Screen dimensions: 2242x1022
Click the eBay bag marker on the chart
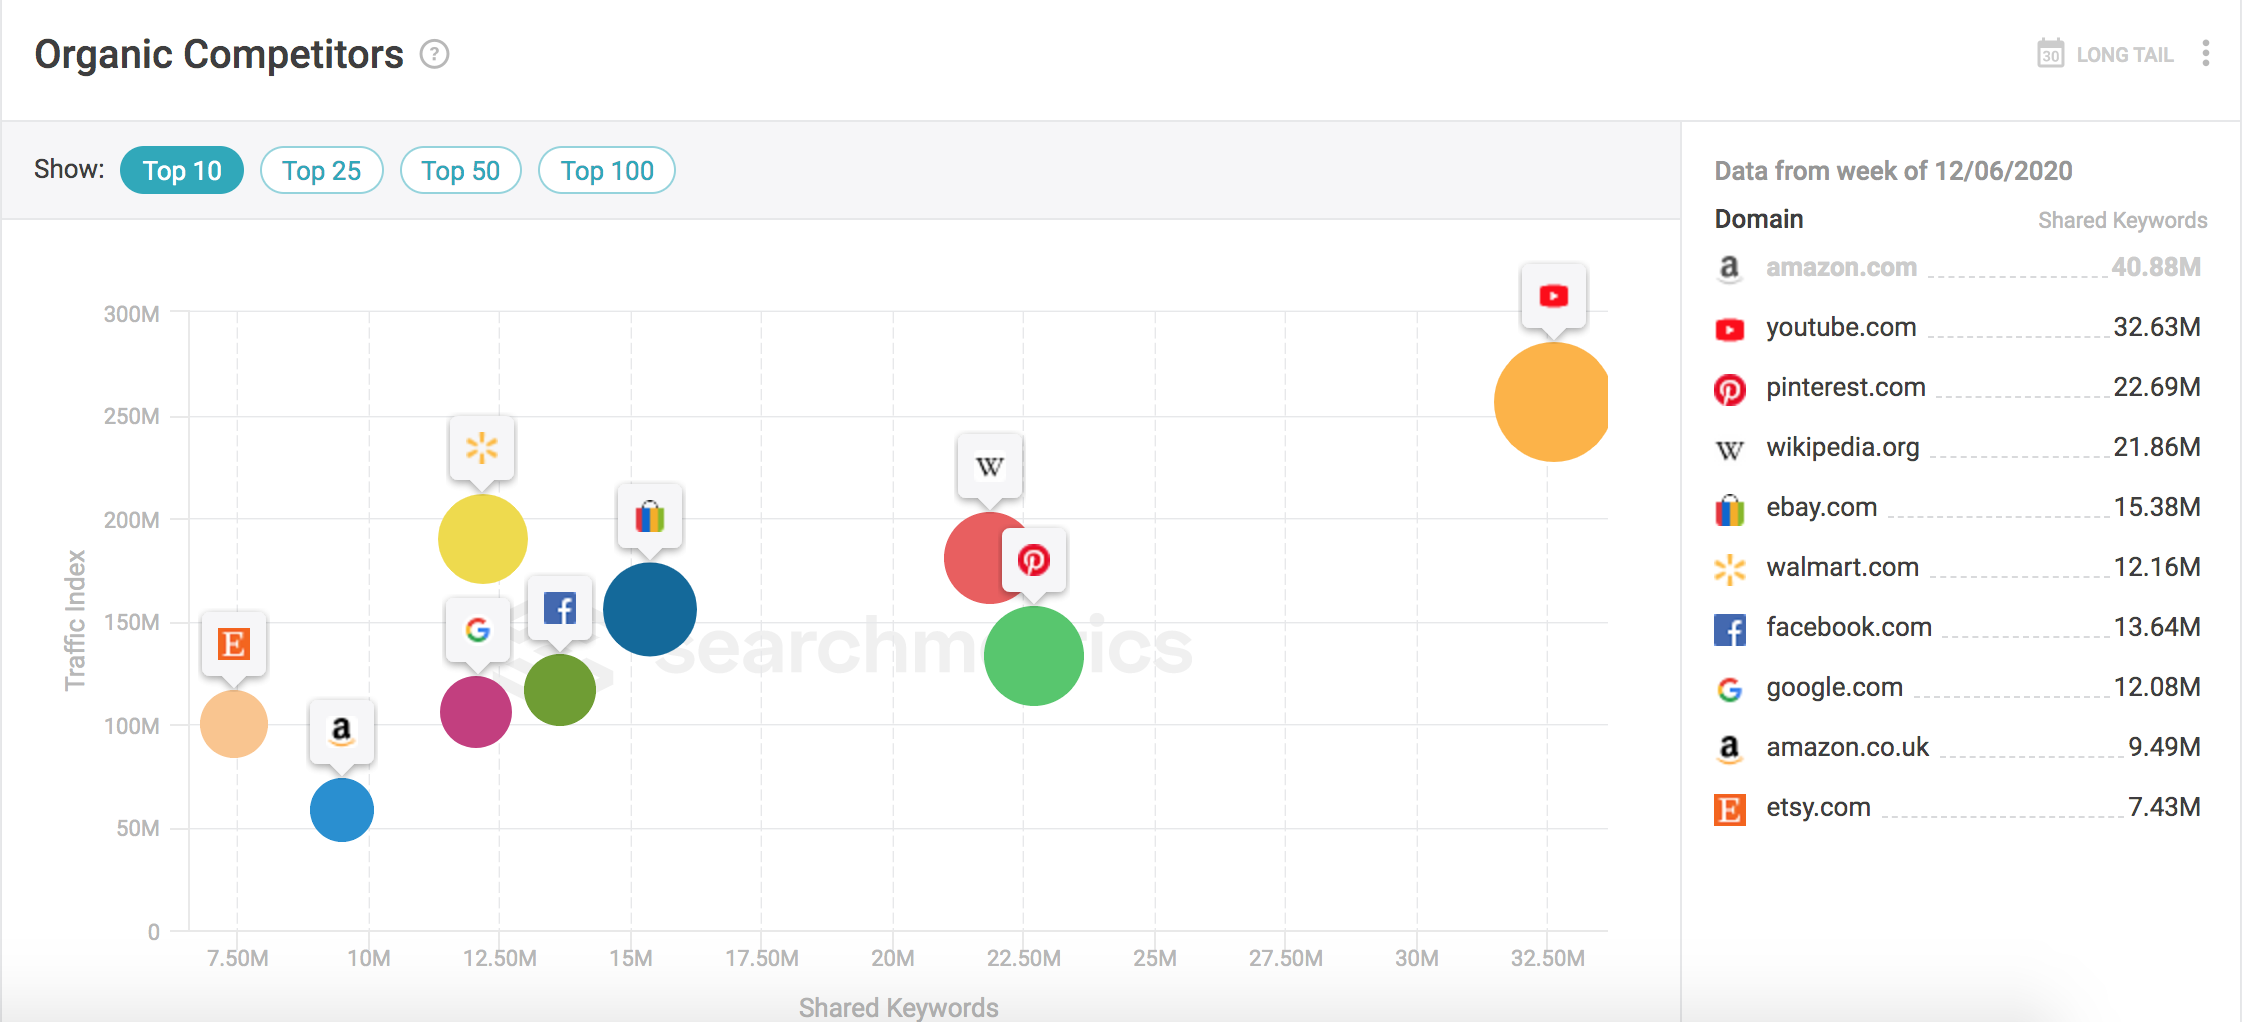pyautogui.click(x=650, y=516)
